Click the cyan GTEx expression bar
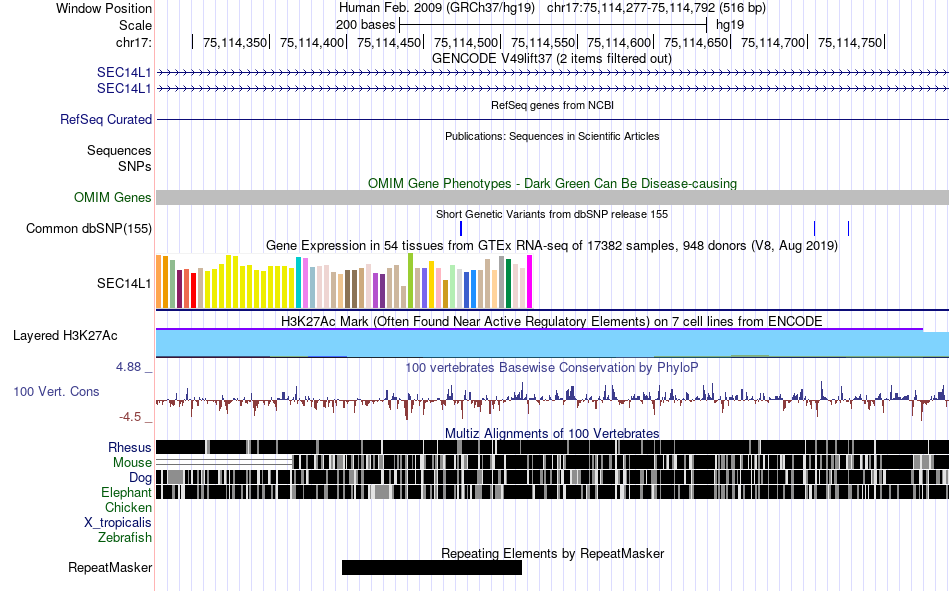 point(299,283)
